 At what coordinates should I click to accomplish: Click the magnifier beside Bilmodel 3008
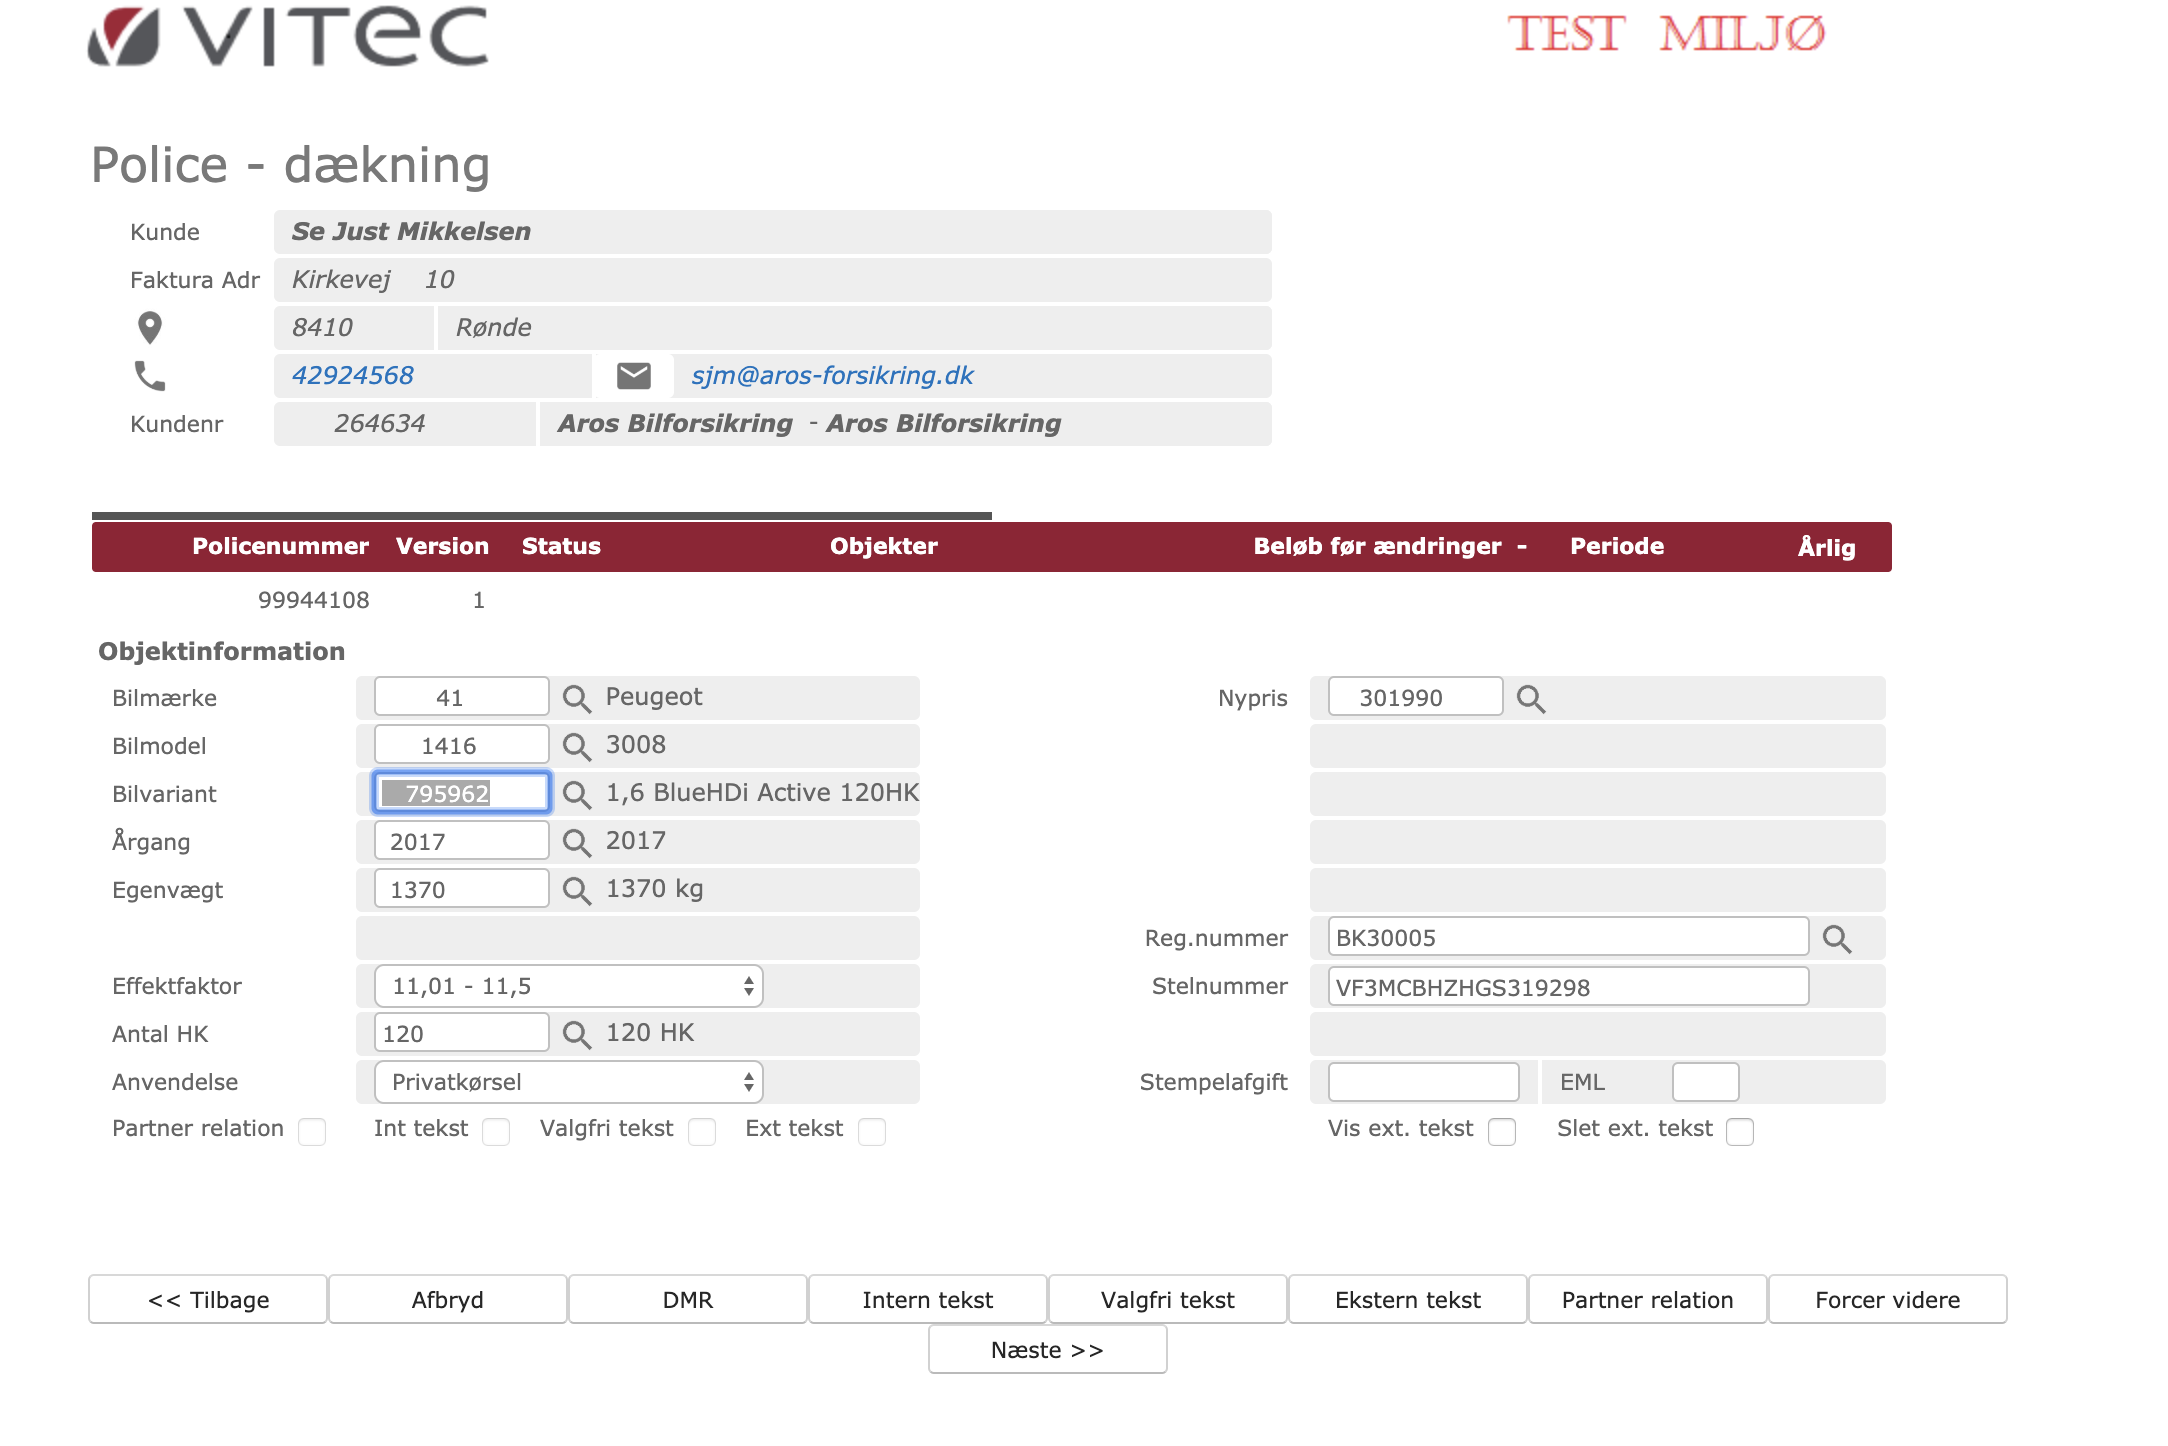pos(576,746)
